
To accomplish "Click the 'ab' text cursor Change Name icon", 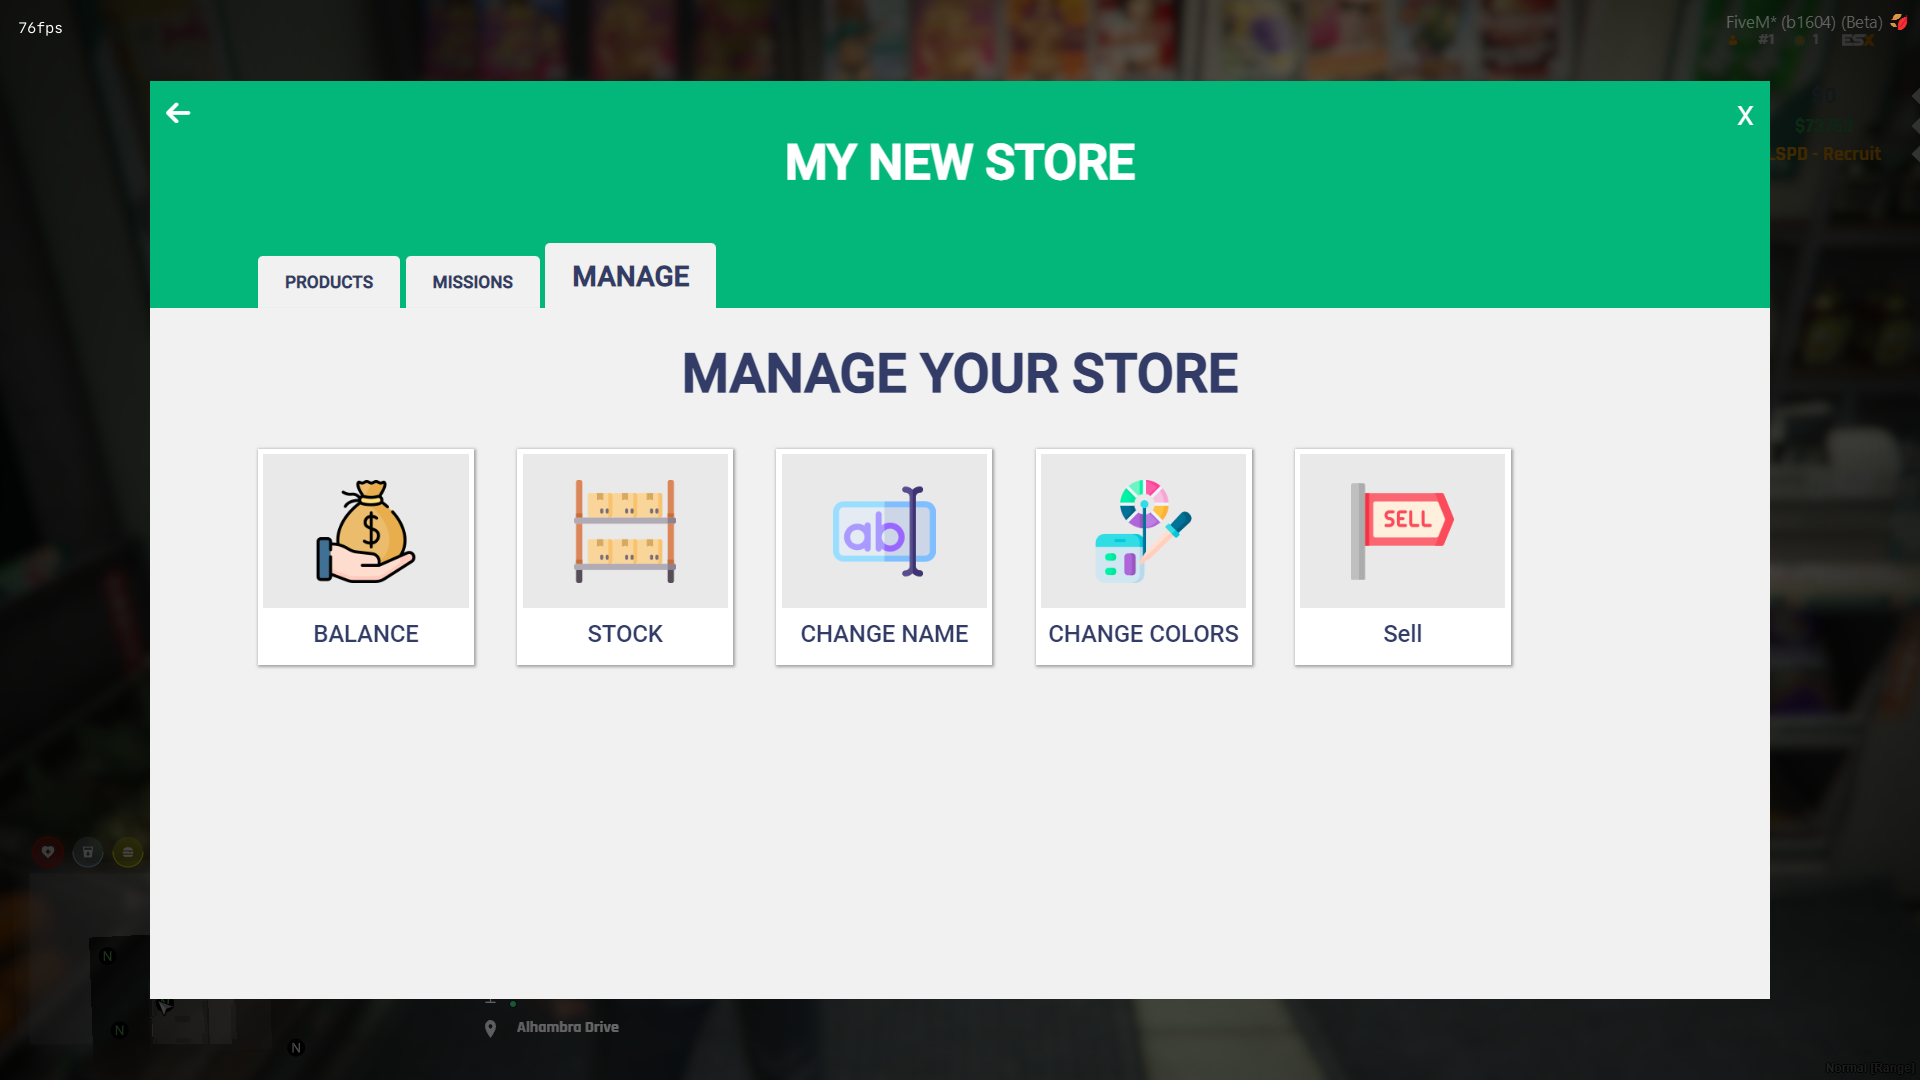I will (x=884, y=530).
